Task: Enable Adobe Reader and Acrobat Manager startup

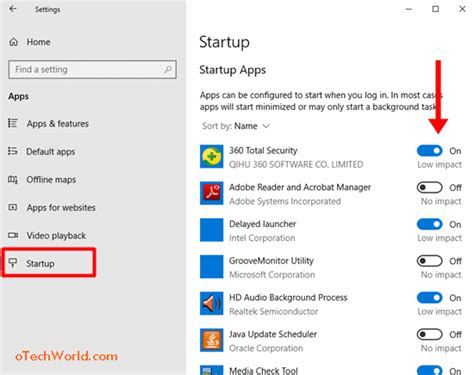Action: (429, 187)
